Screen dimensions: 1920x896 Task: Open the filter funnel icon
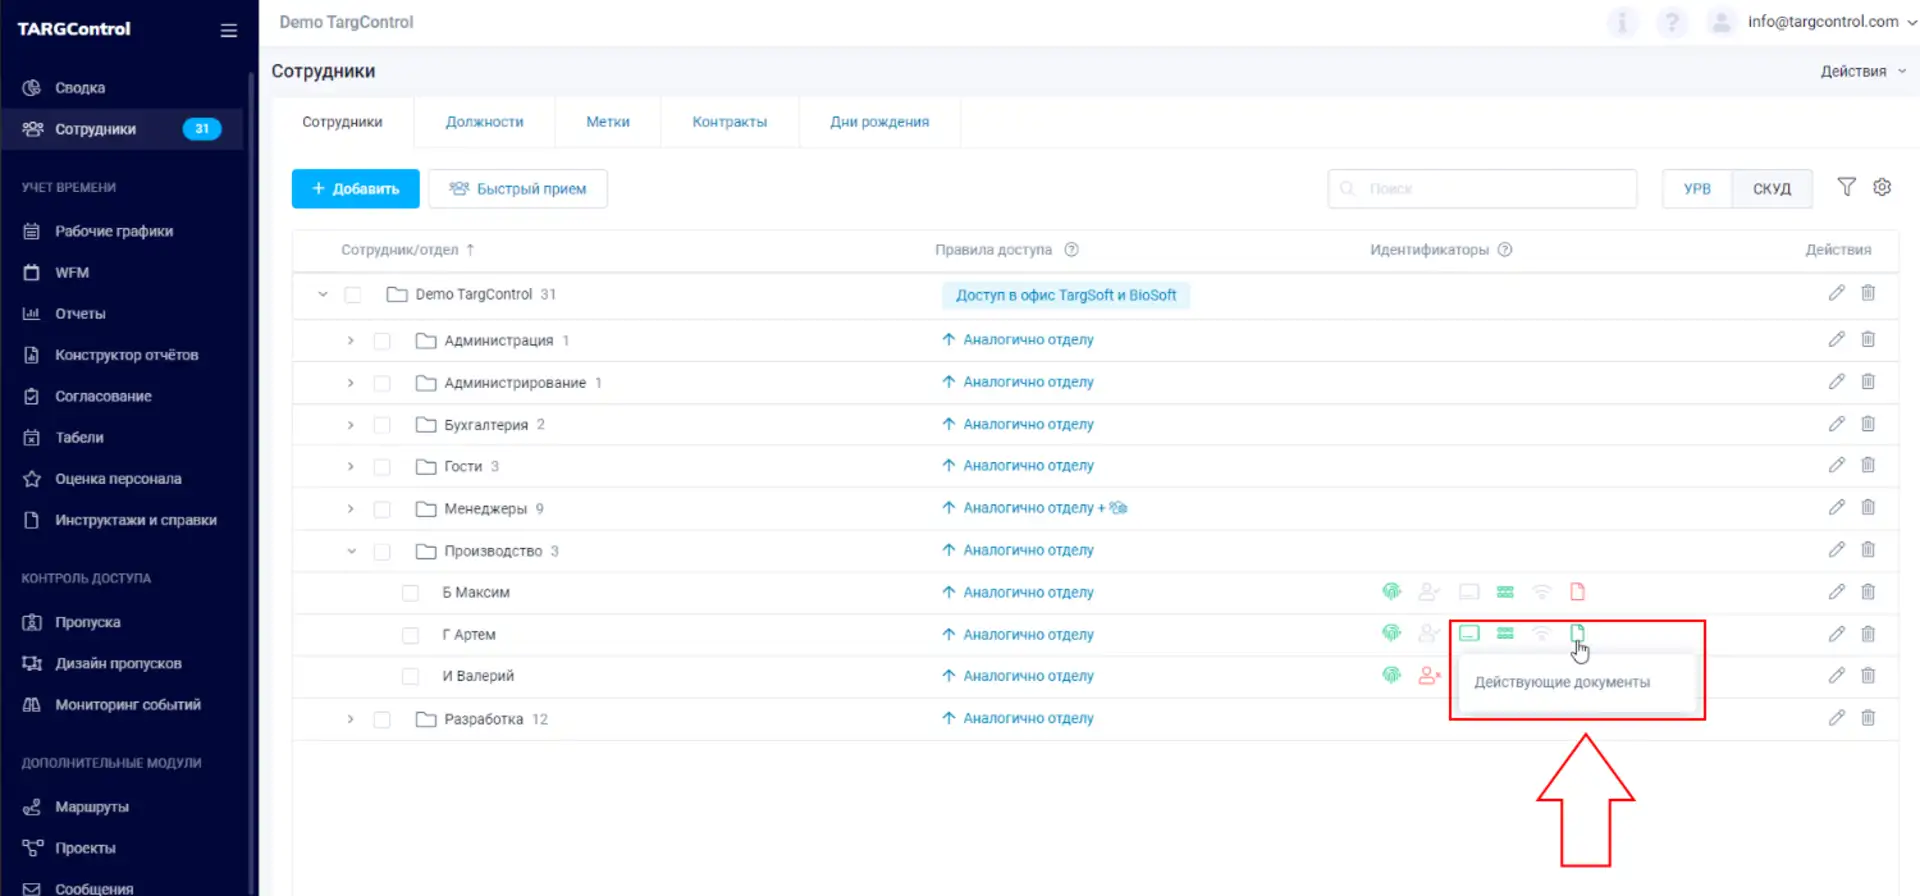1846,187
